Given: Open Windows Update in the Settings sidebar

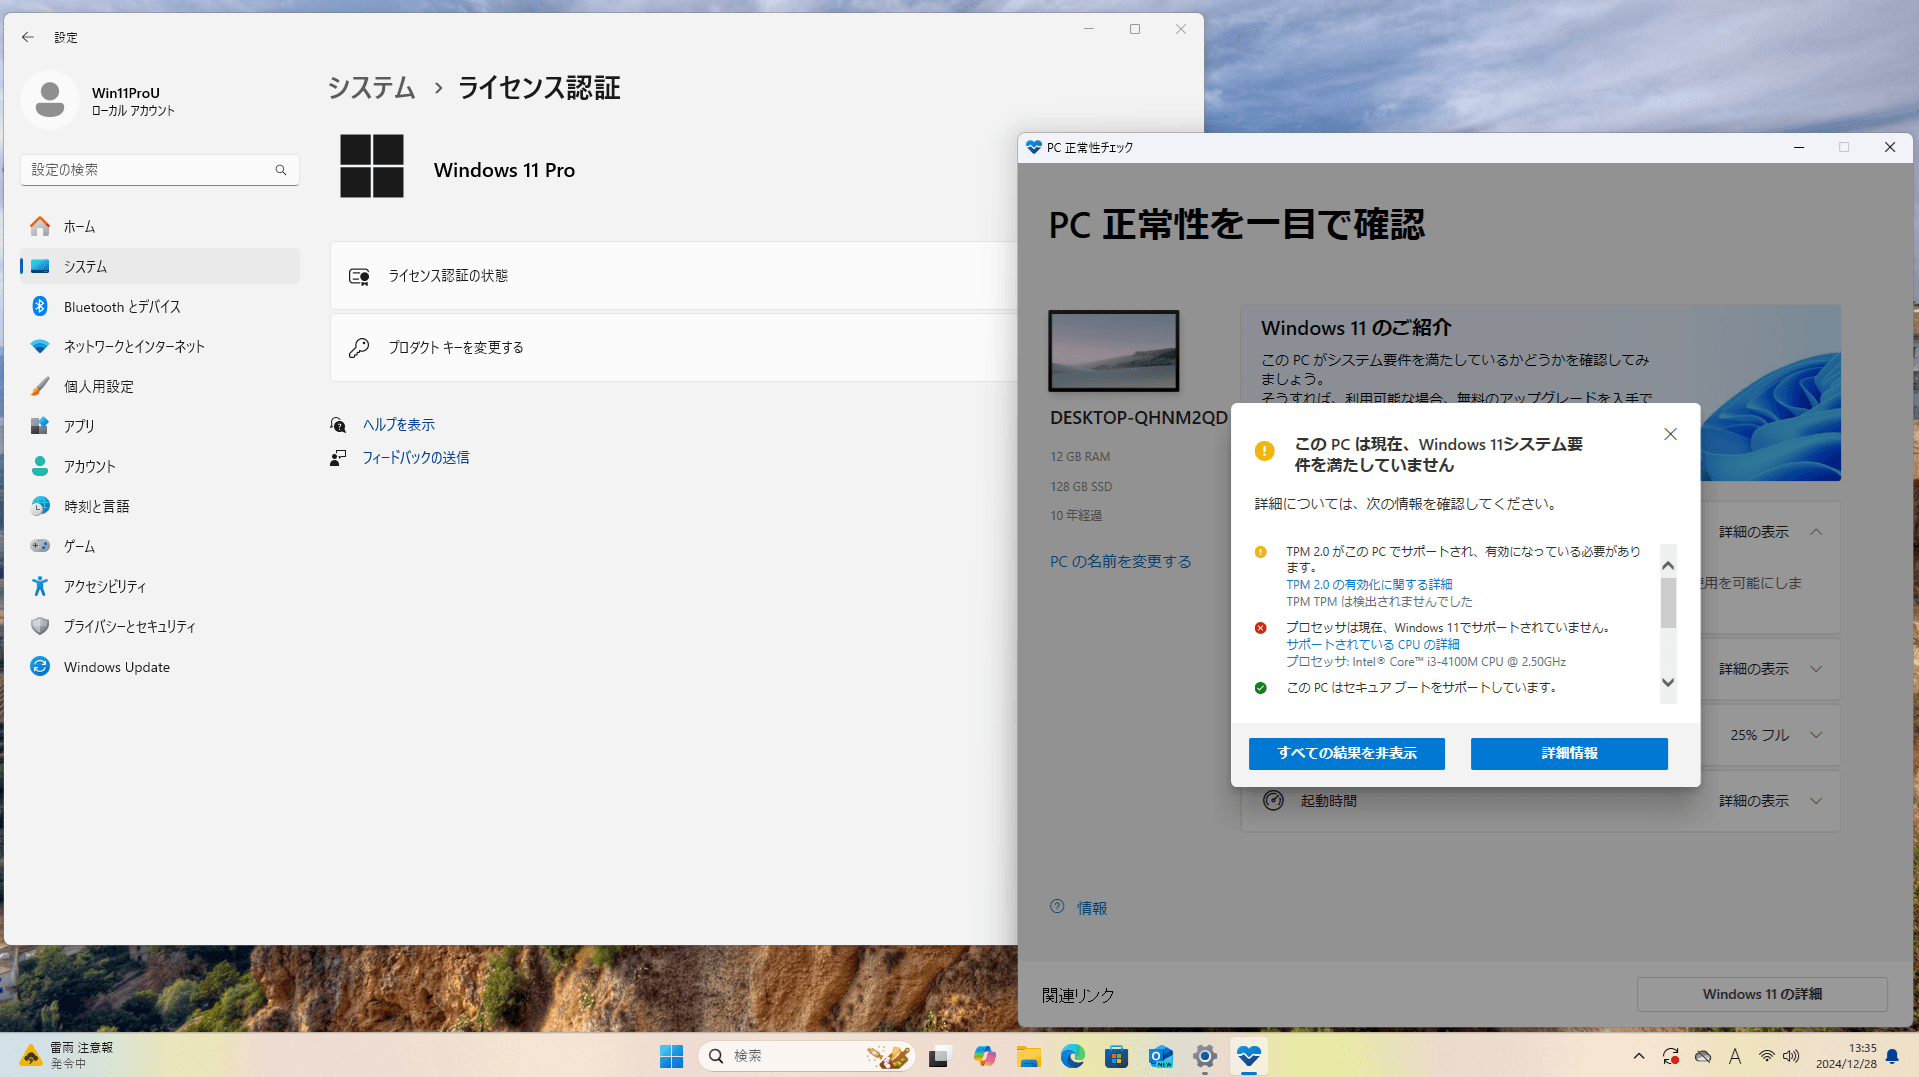Looking at the screenshot, I should 115,666.
